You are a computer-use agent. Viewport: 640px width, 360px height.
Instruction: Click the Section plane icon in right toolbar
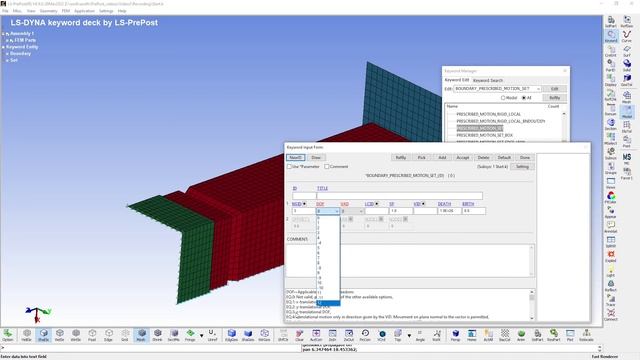[611, 124]
